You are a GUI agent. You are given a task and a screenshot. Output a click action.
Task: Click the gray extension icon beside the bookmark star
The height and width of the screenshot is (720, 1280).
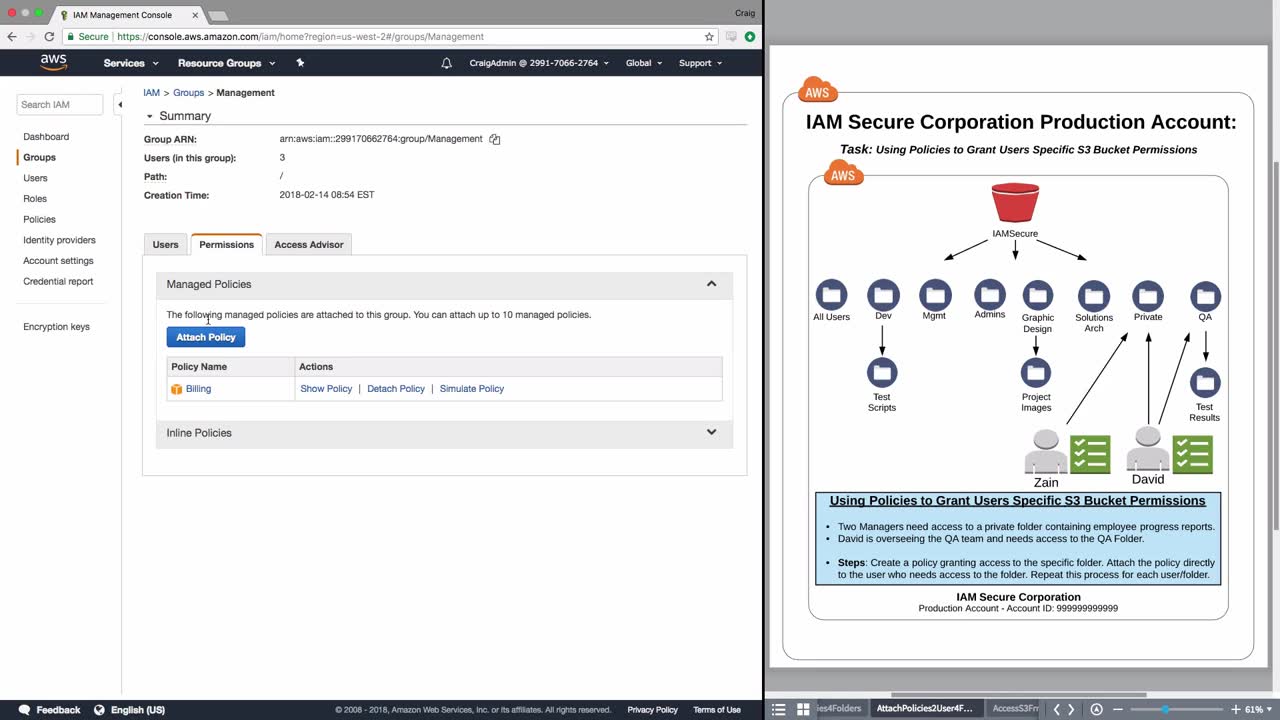(x=731, y=37)
